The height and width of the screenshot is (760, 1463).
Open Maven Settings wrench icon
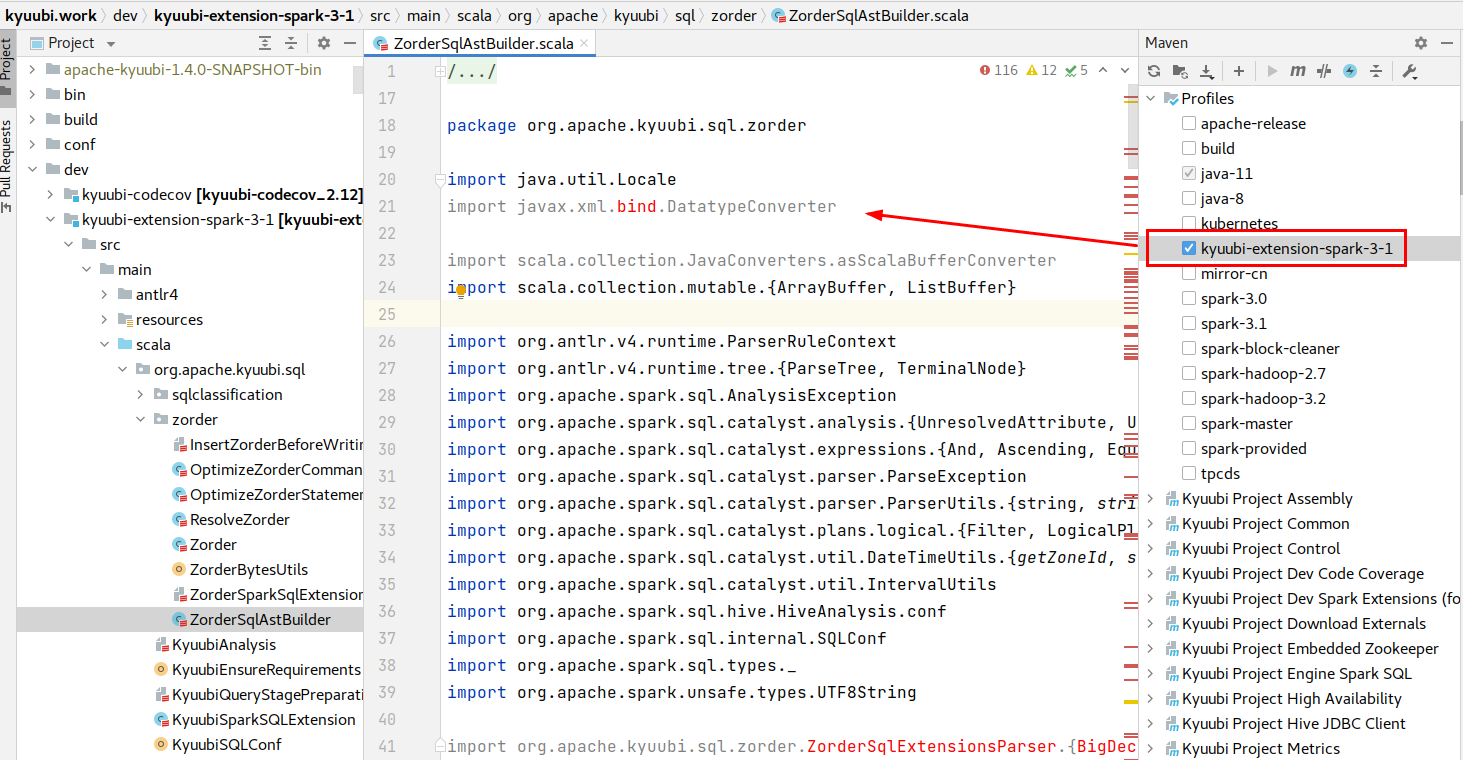pyautogui.click(x=1410, y=71)
